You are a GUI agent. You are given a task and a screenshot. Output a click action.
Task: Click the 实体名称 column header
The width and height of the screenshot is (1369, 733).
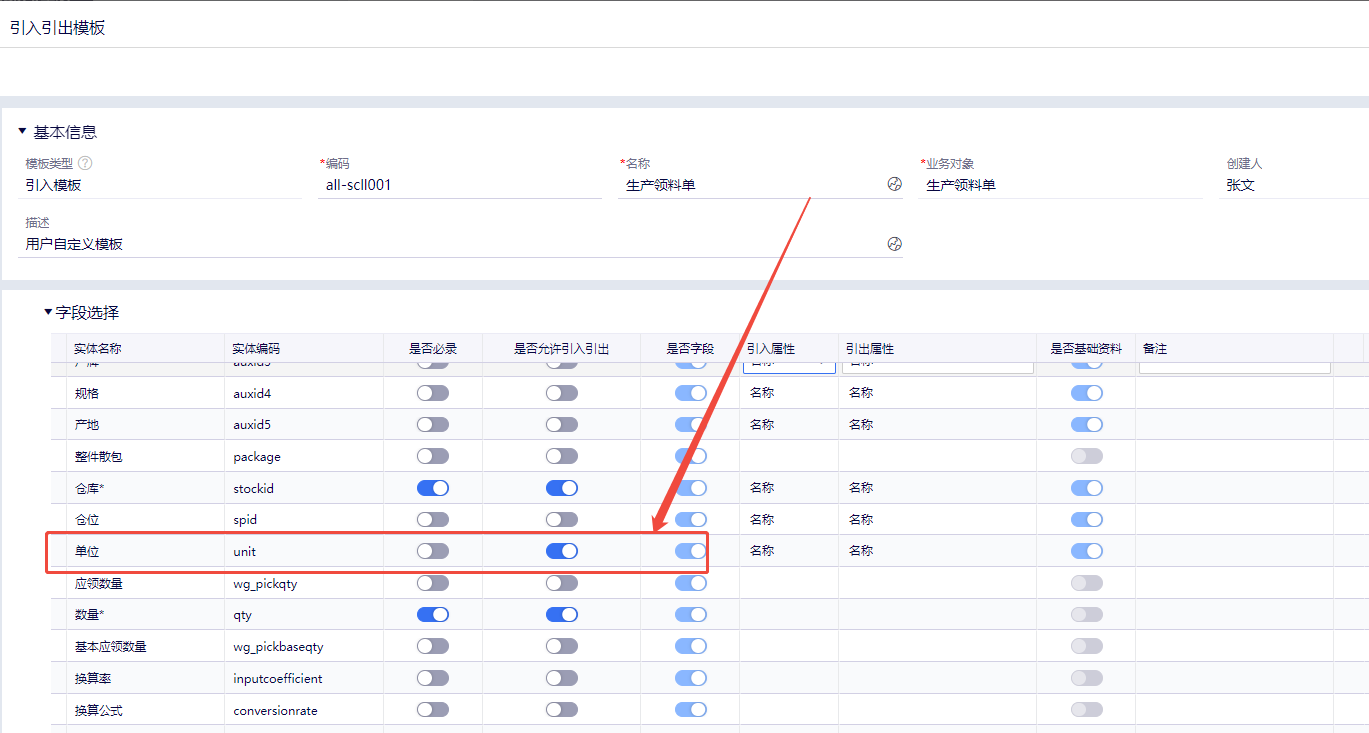click(x=145, y=349)
